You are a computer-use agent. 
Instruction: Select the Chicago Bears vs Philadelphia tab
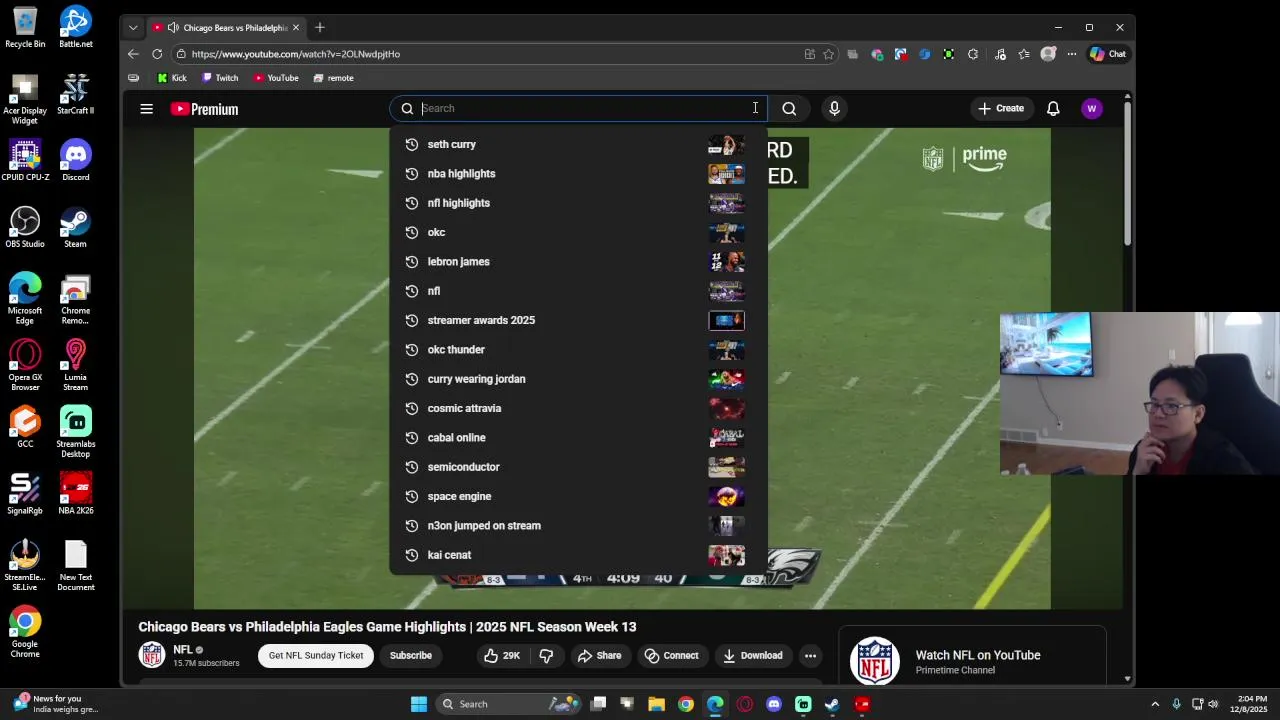[226, 28]
